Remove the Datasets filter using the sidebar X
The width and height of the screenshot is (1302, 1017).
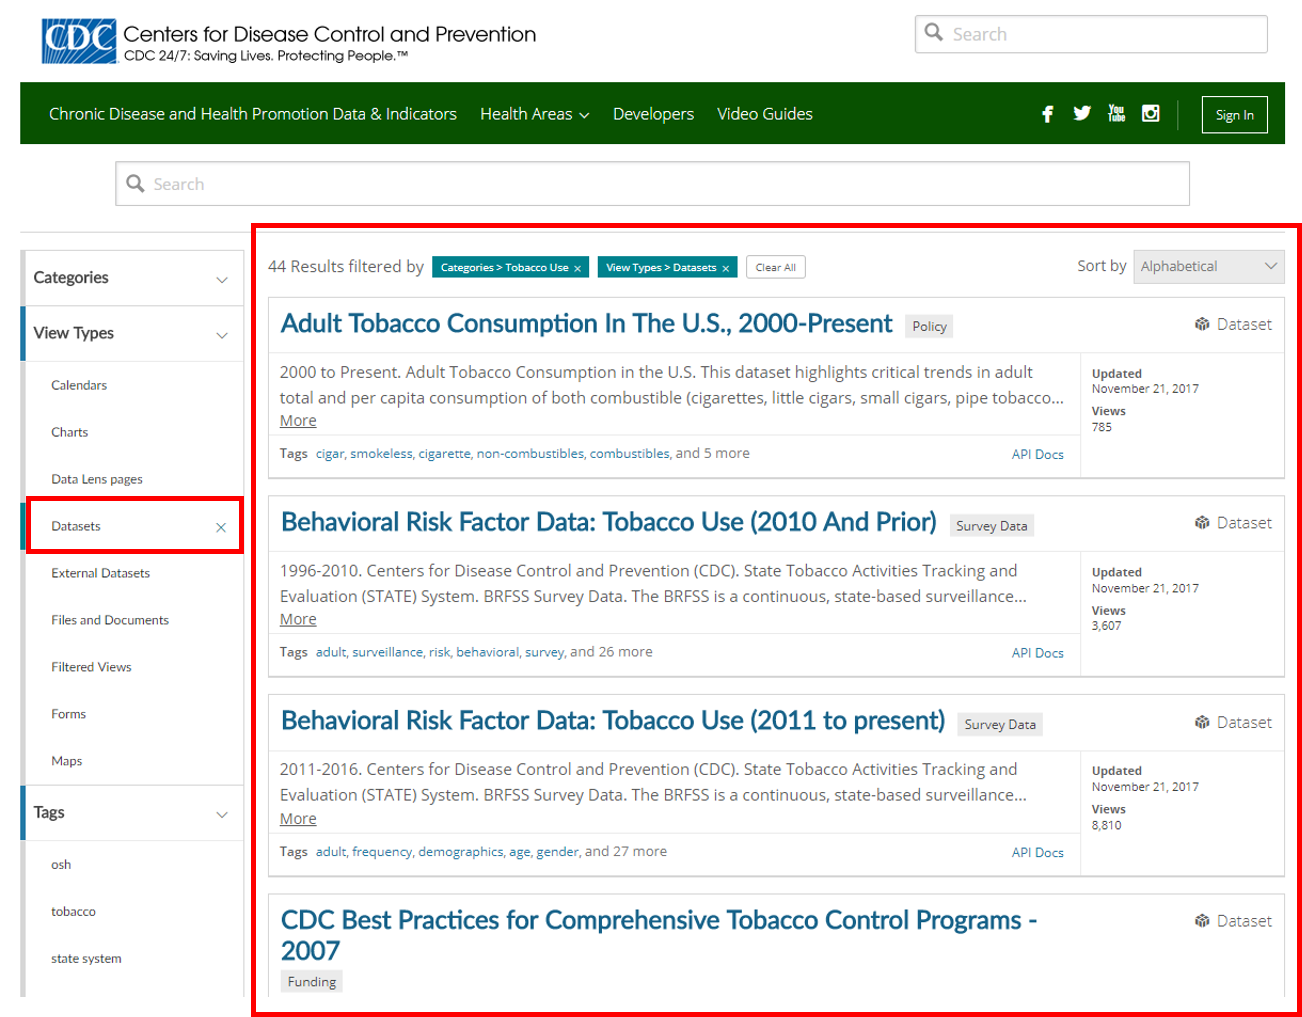221,527
